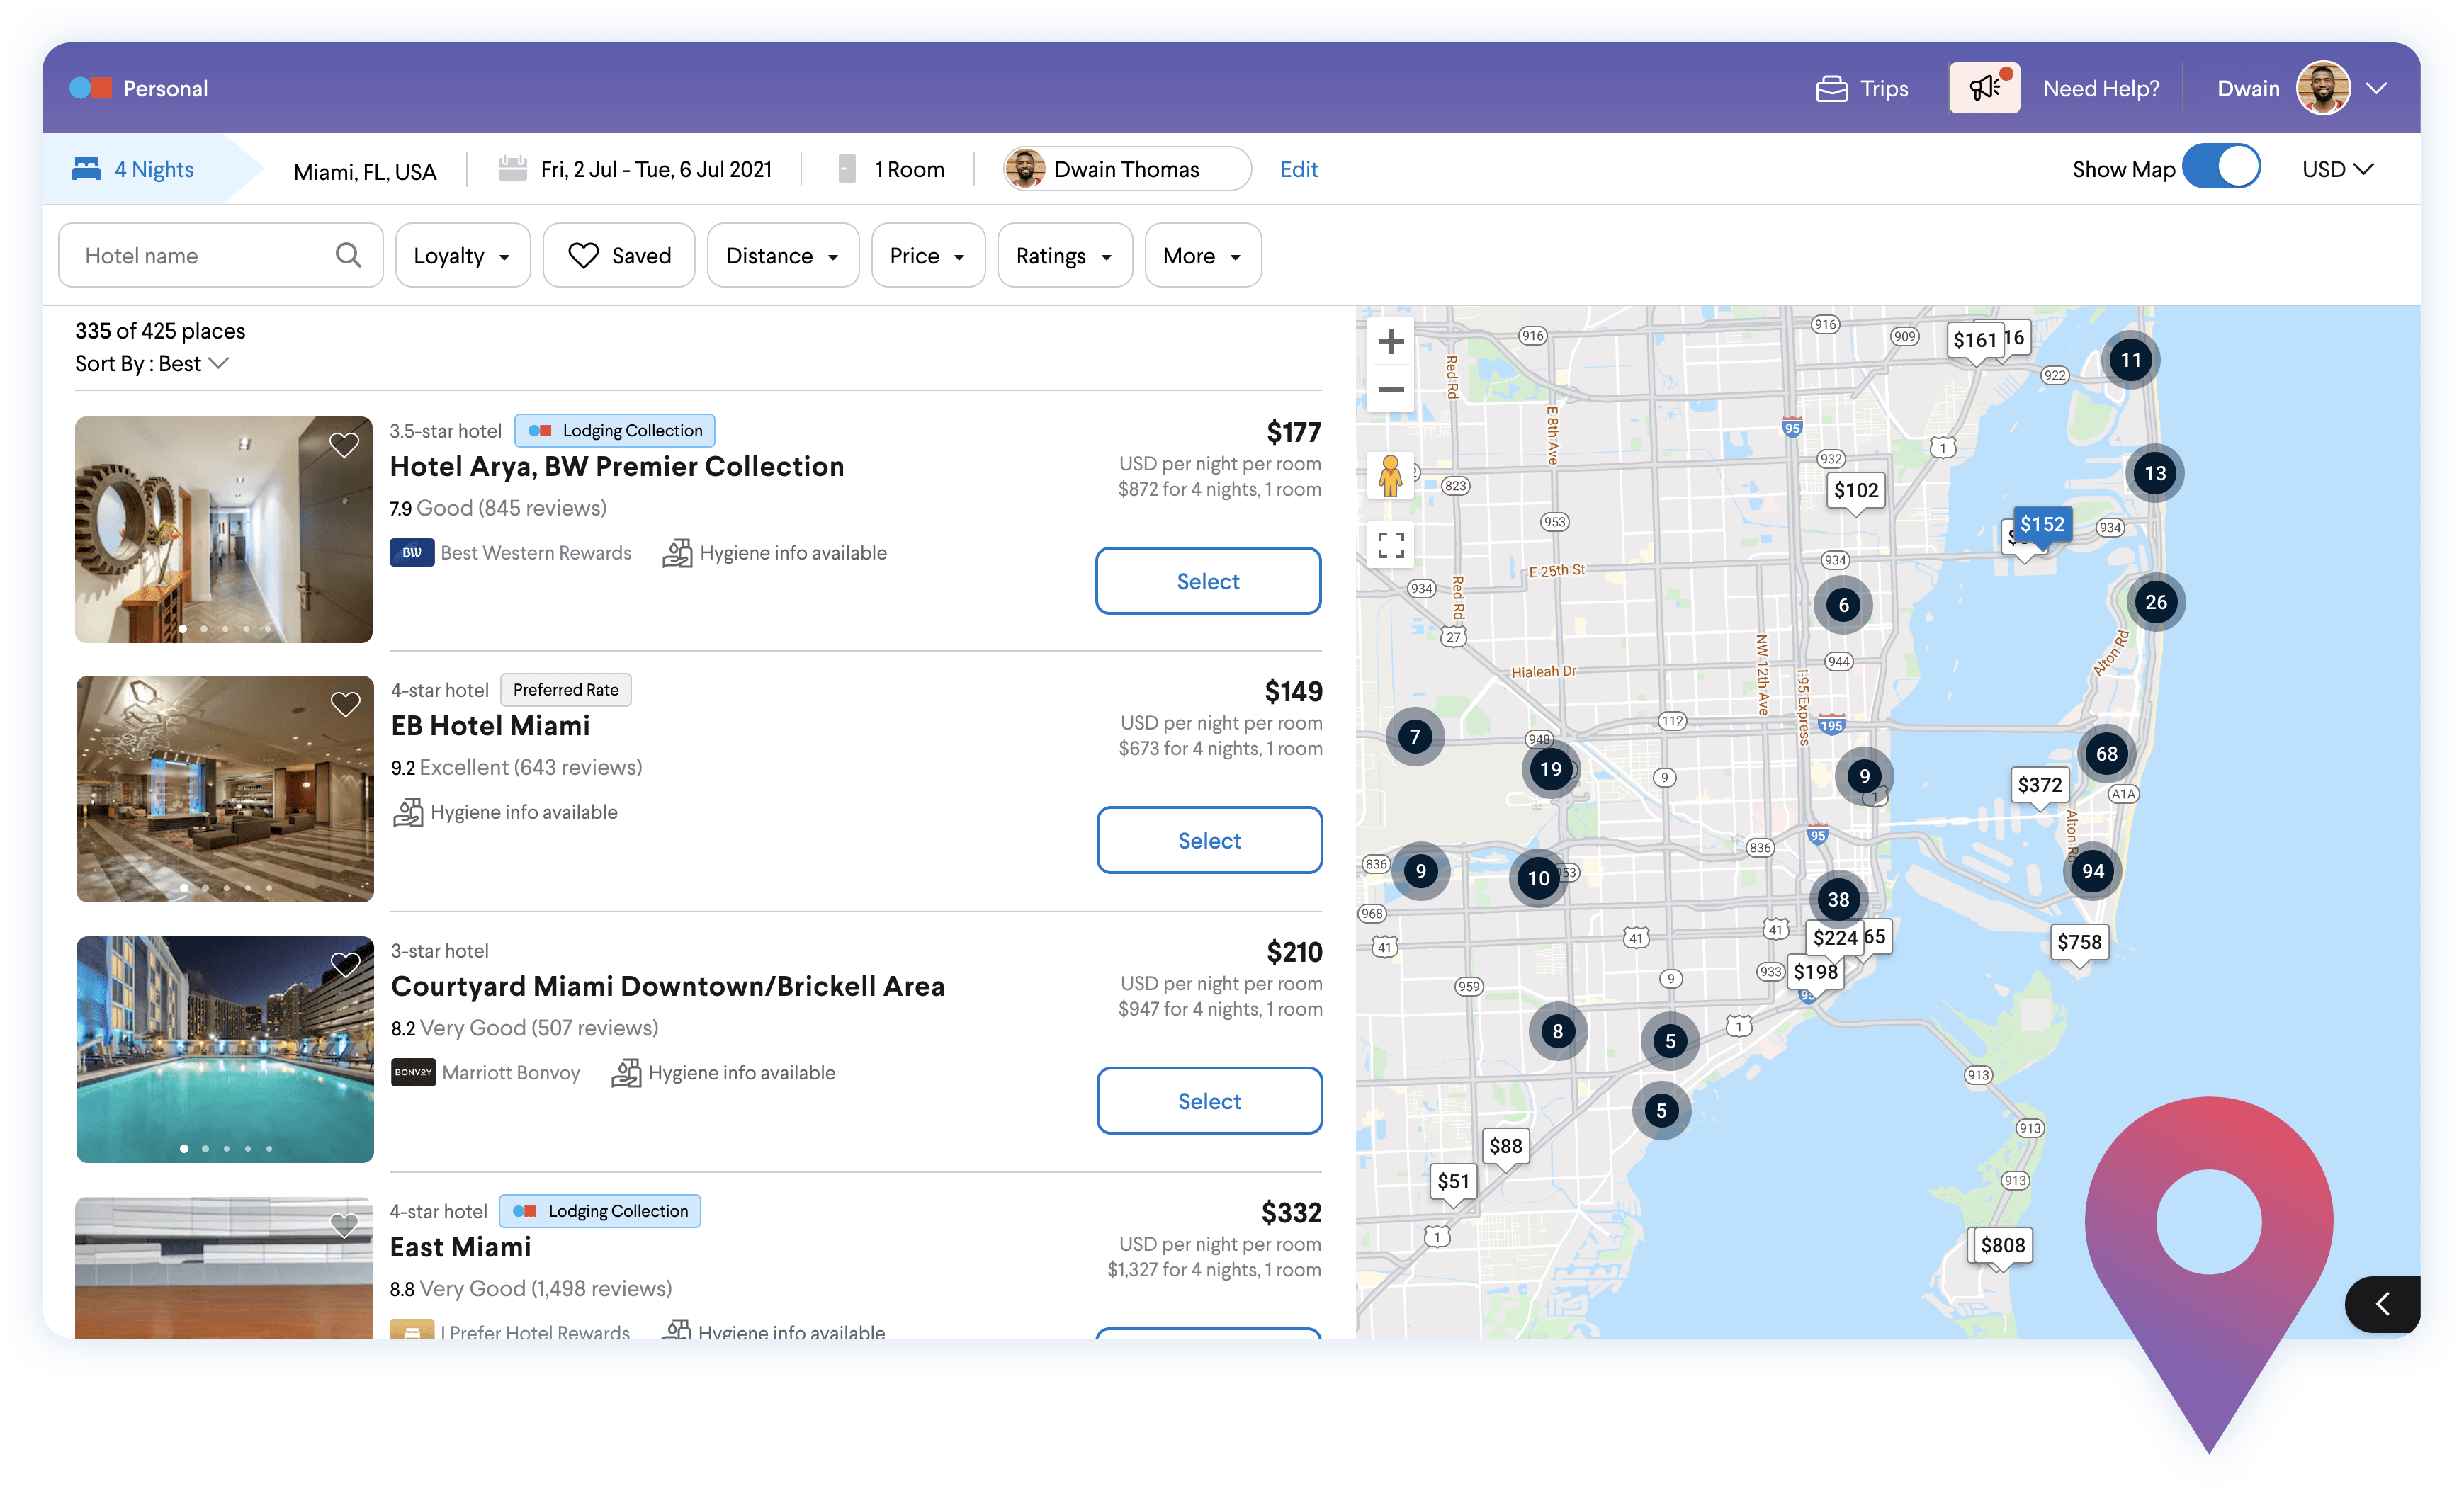
Task: Open the USD currency dropdown
Action: coord(2337,169)
